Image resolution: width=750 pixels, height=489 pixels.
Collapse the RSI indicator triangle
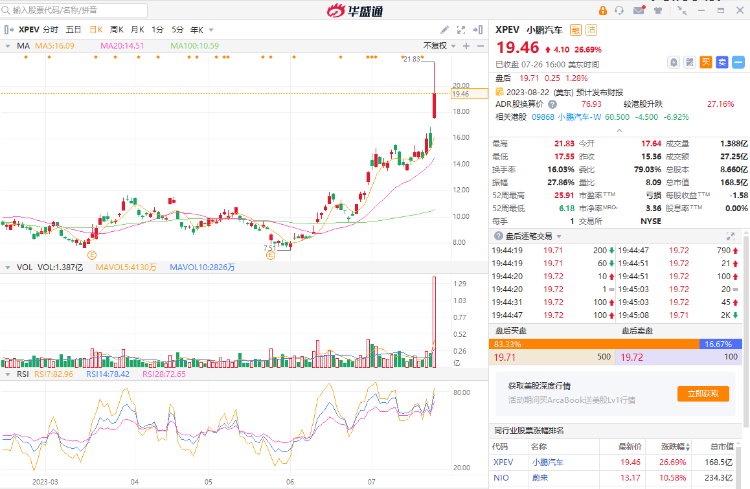8,374
